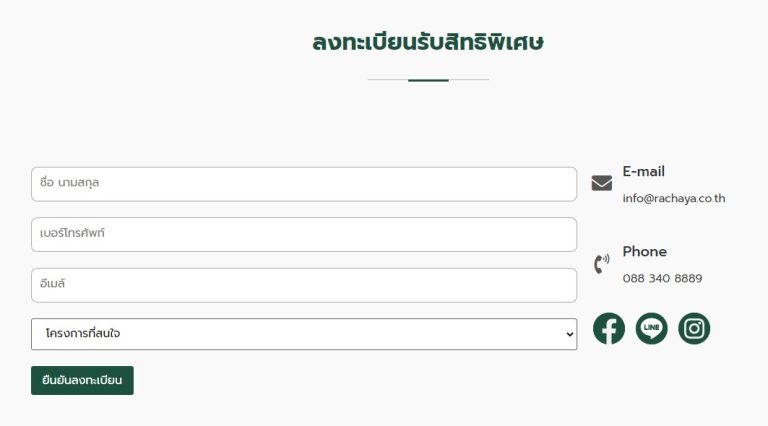Viewport: 768px width, 426px height.
Task: Expand the chevron arrow on project select
Action: point(570,334)
